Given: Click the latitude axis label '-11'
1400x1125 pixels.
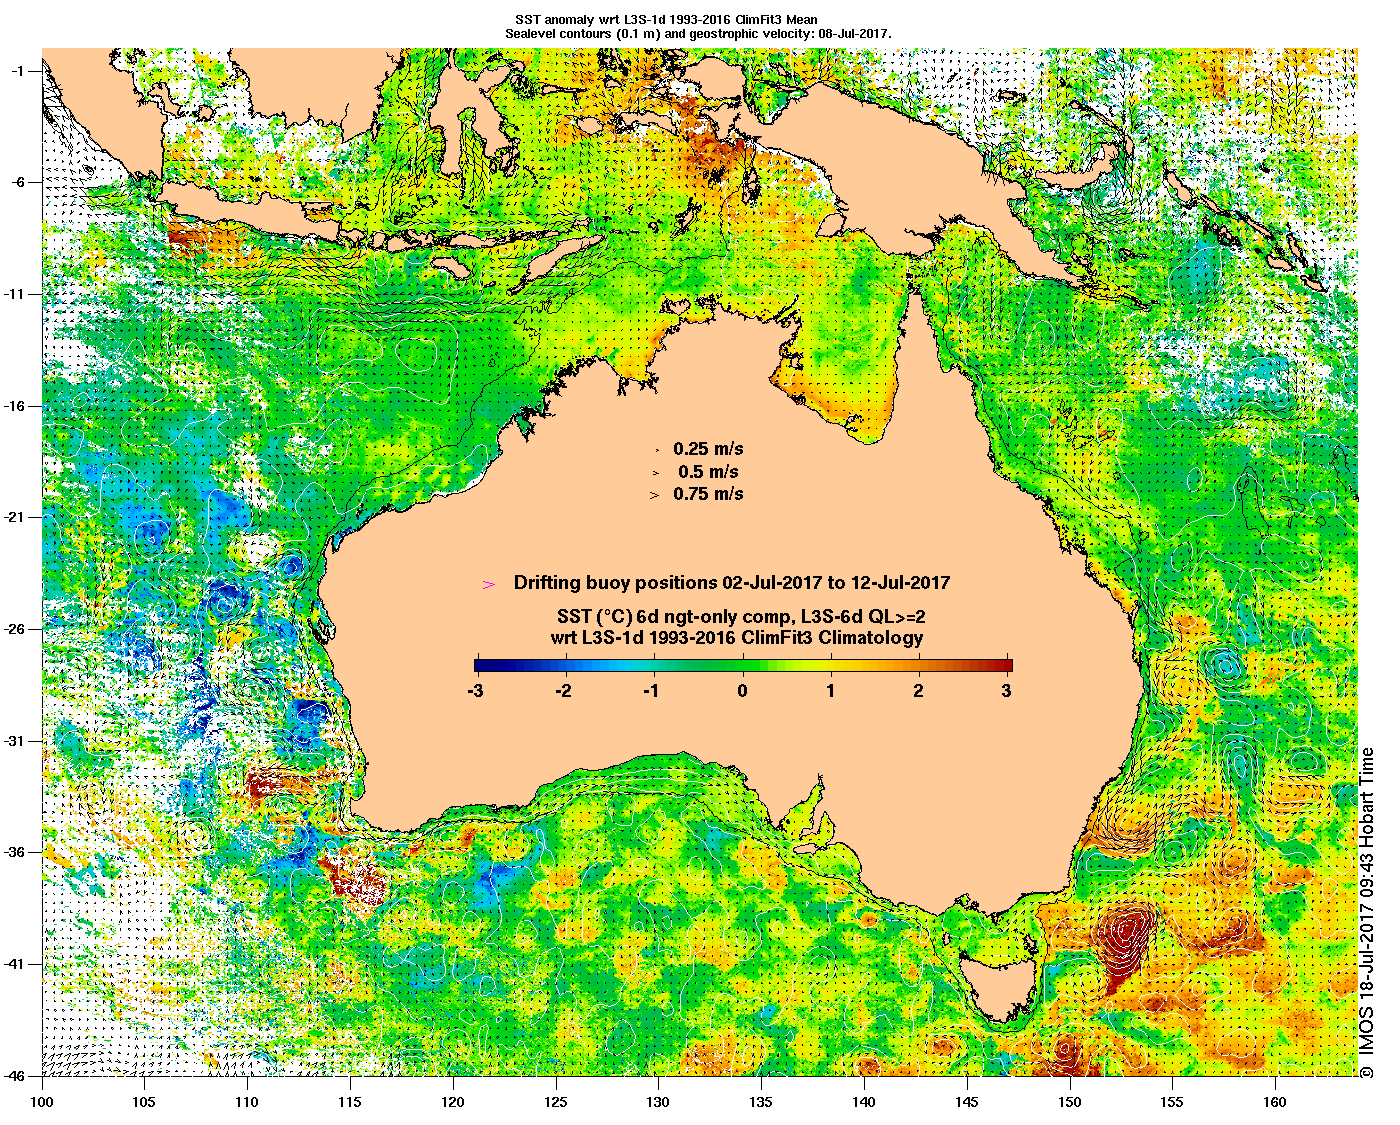Looking at the screenshot, I should pos(17,294).
